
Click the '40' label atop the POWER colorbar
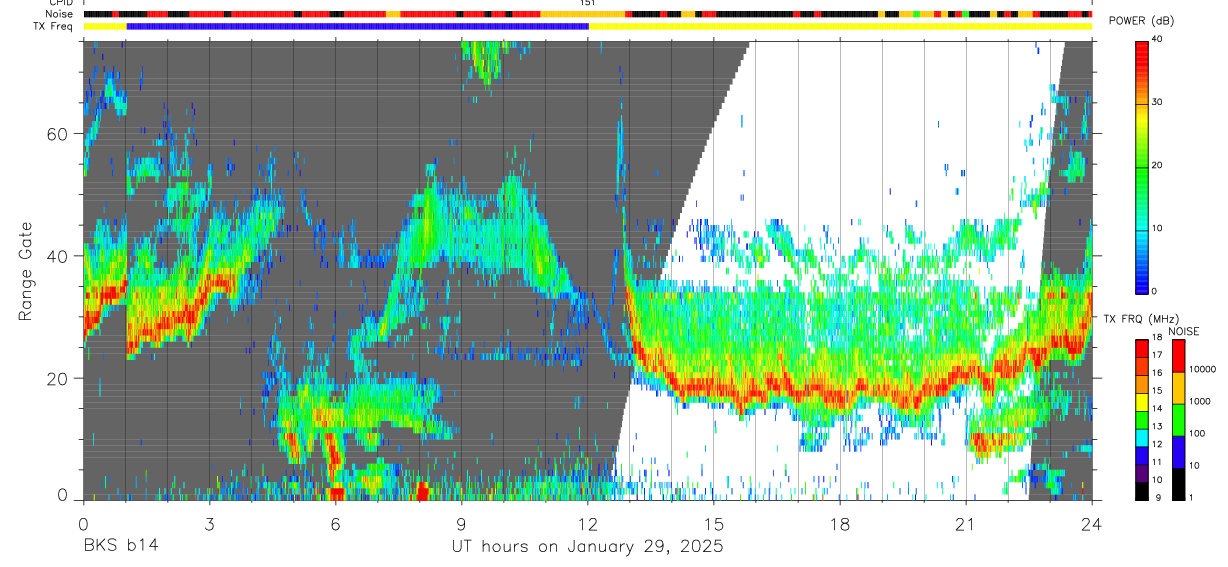(1158, 40)
